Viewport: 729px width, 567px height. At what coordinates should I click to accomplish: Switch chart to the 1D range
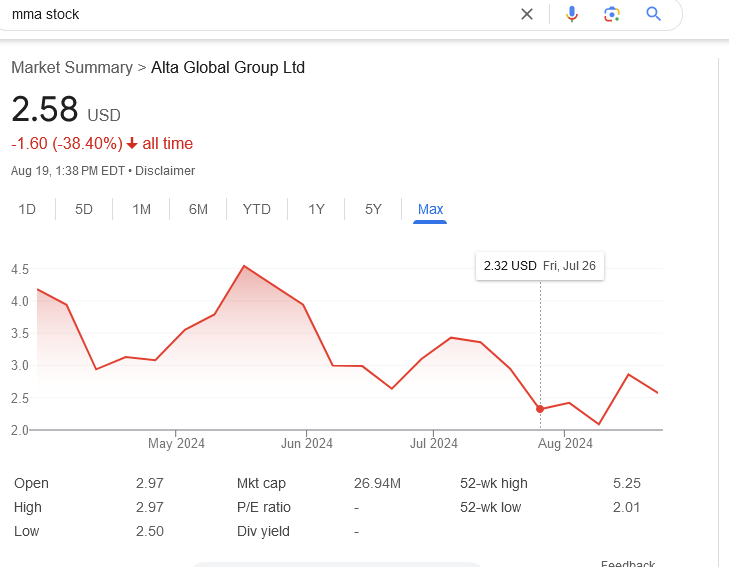(x=27, y=209)
